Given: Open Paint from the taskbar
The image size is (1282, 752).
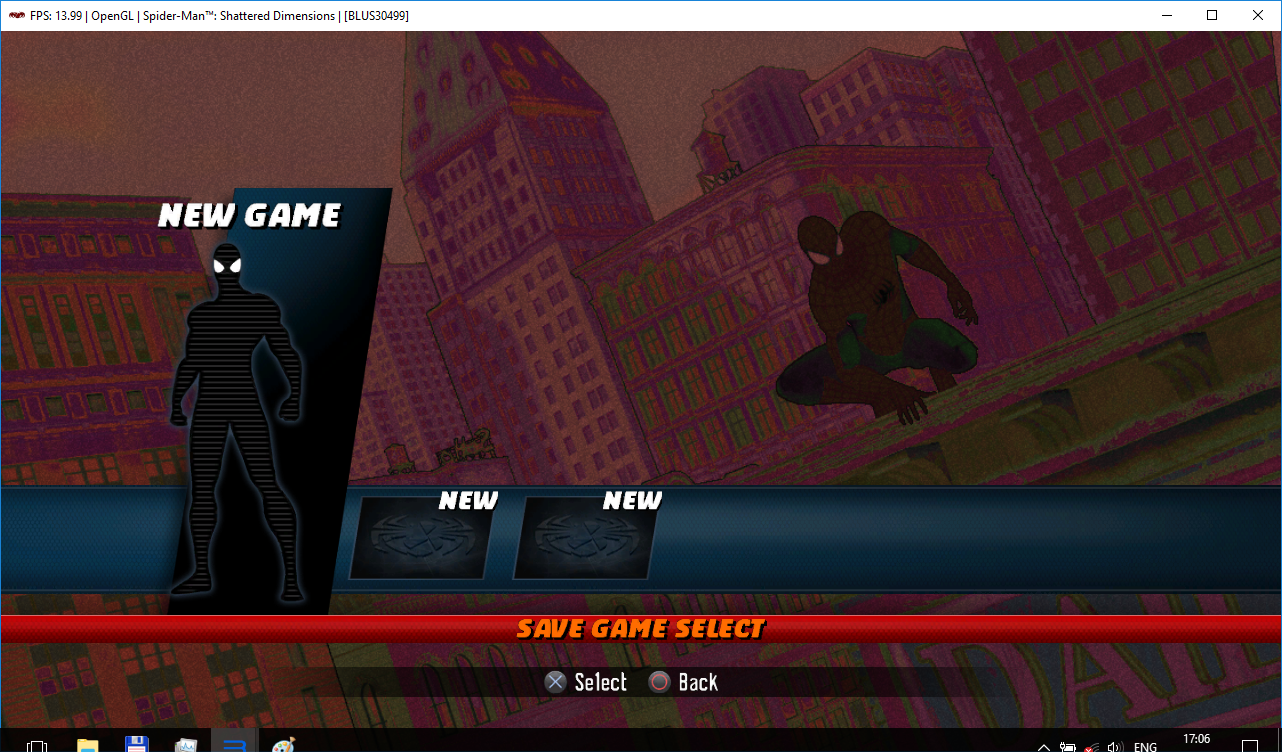Looking at the screenshot, I should tap(284, 745).
